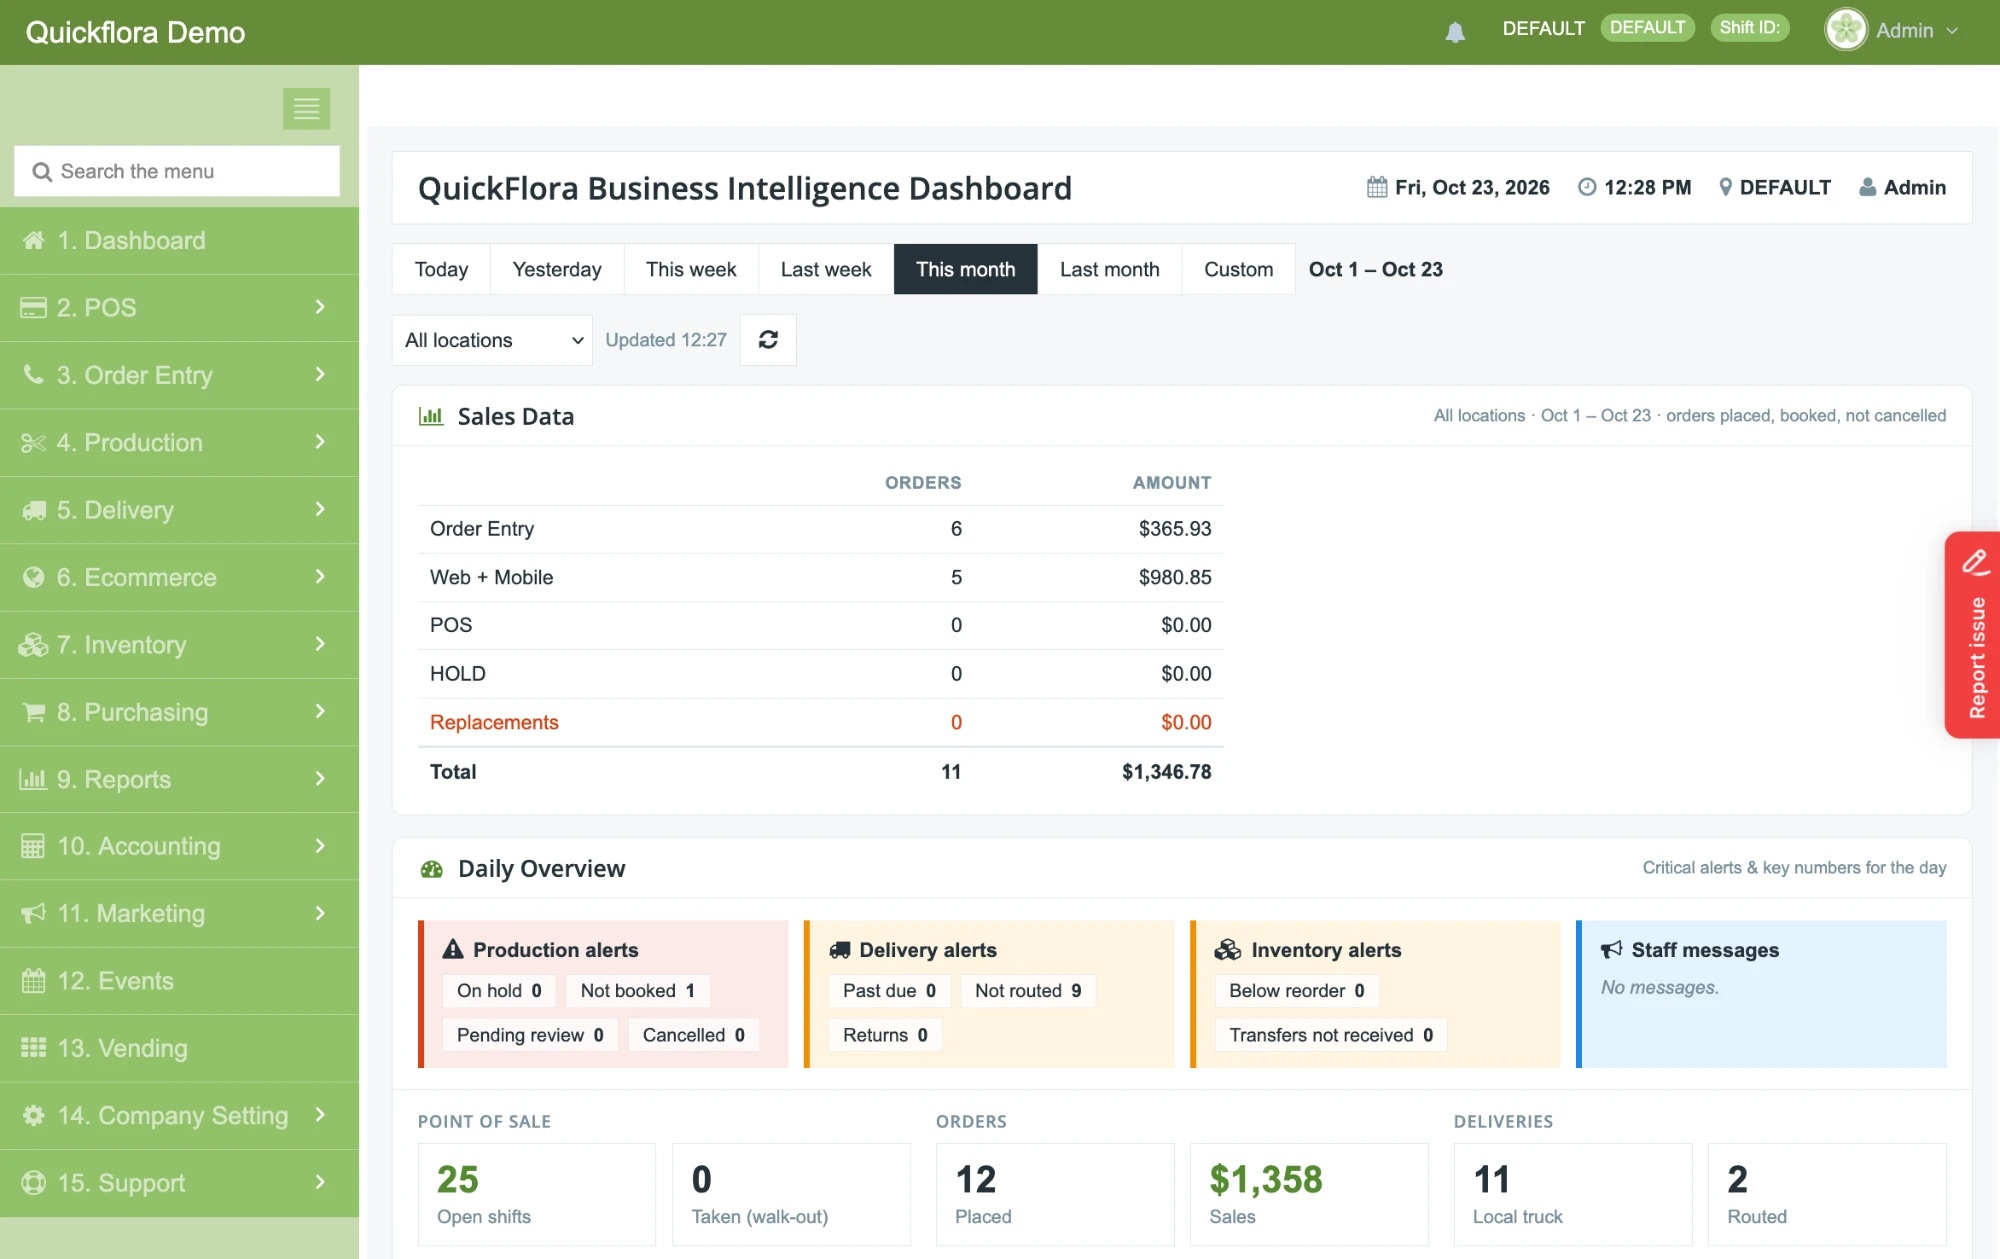
Task: Click the refresh data icon
Action: tap(768, 340)
